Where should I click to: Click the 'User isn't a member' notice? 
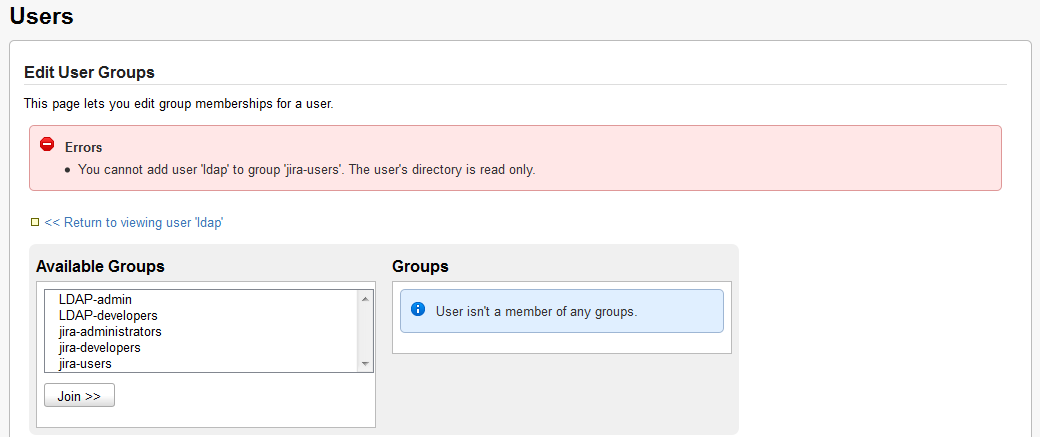point(536,311)
